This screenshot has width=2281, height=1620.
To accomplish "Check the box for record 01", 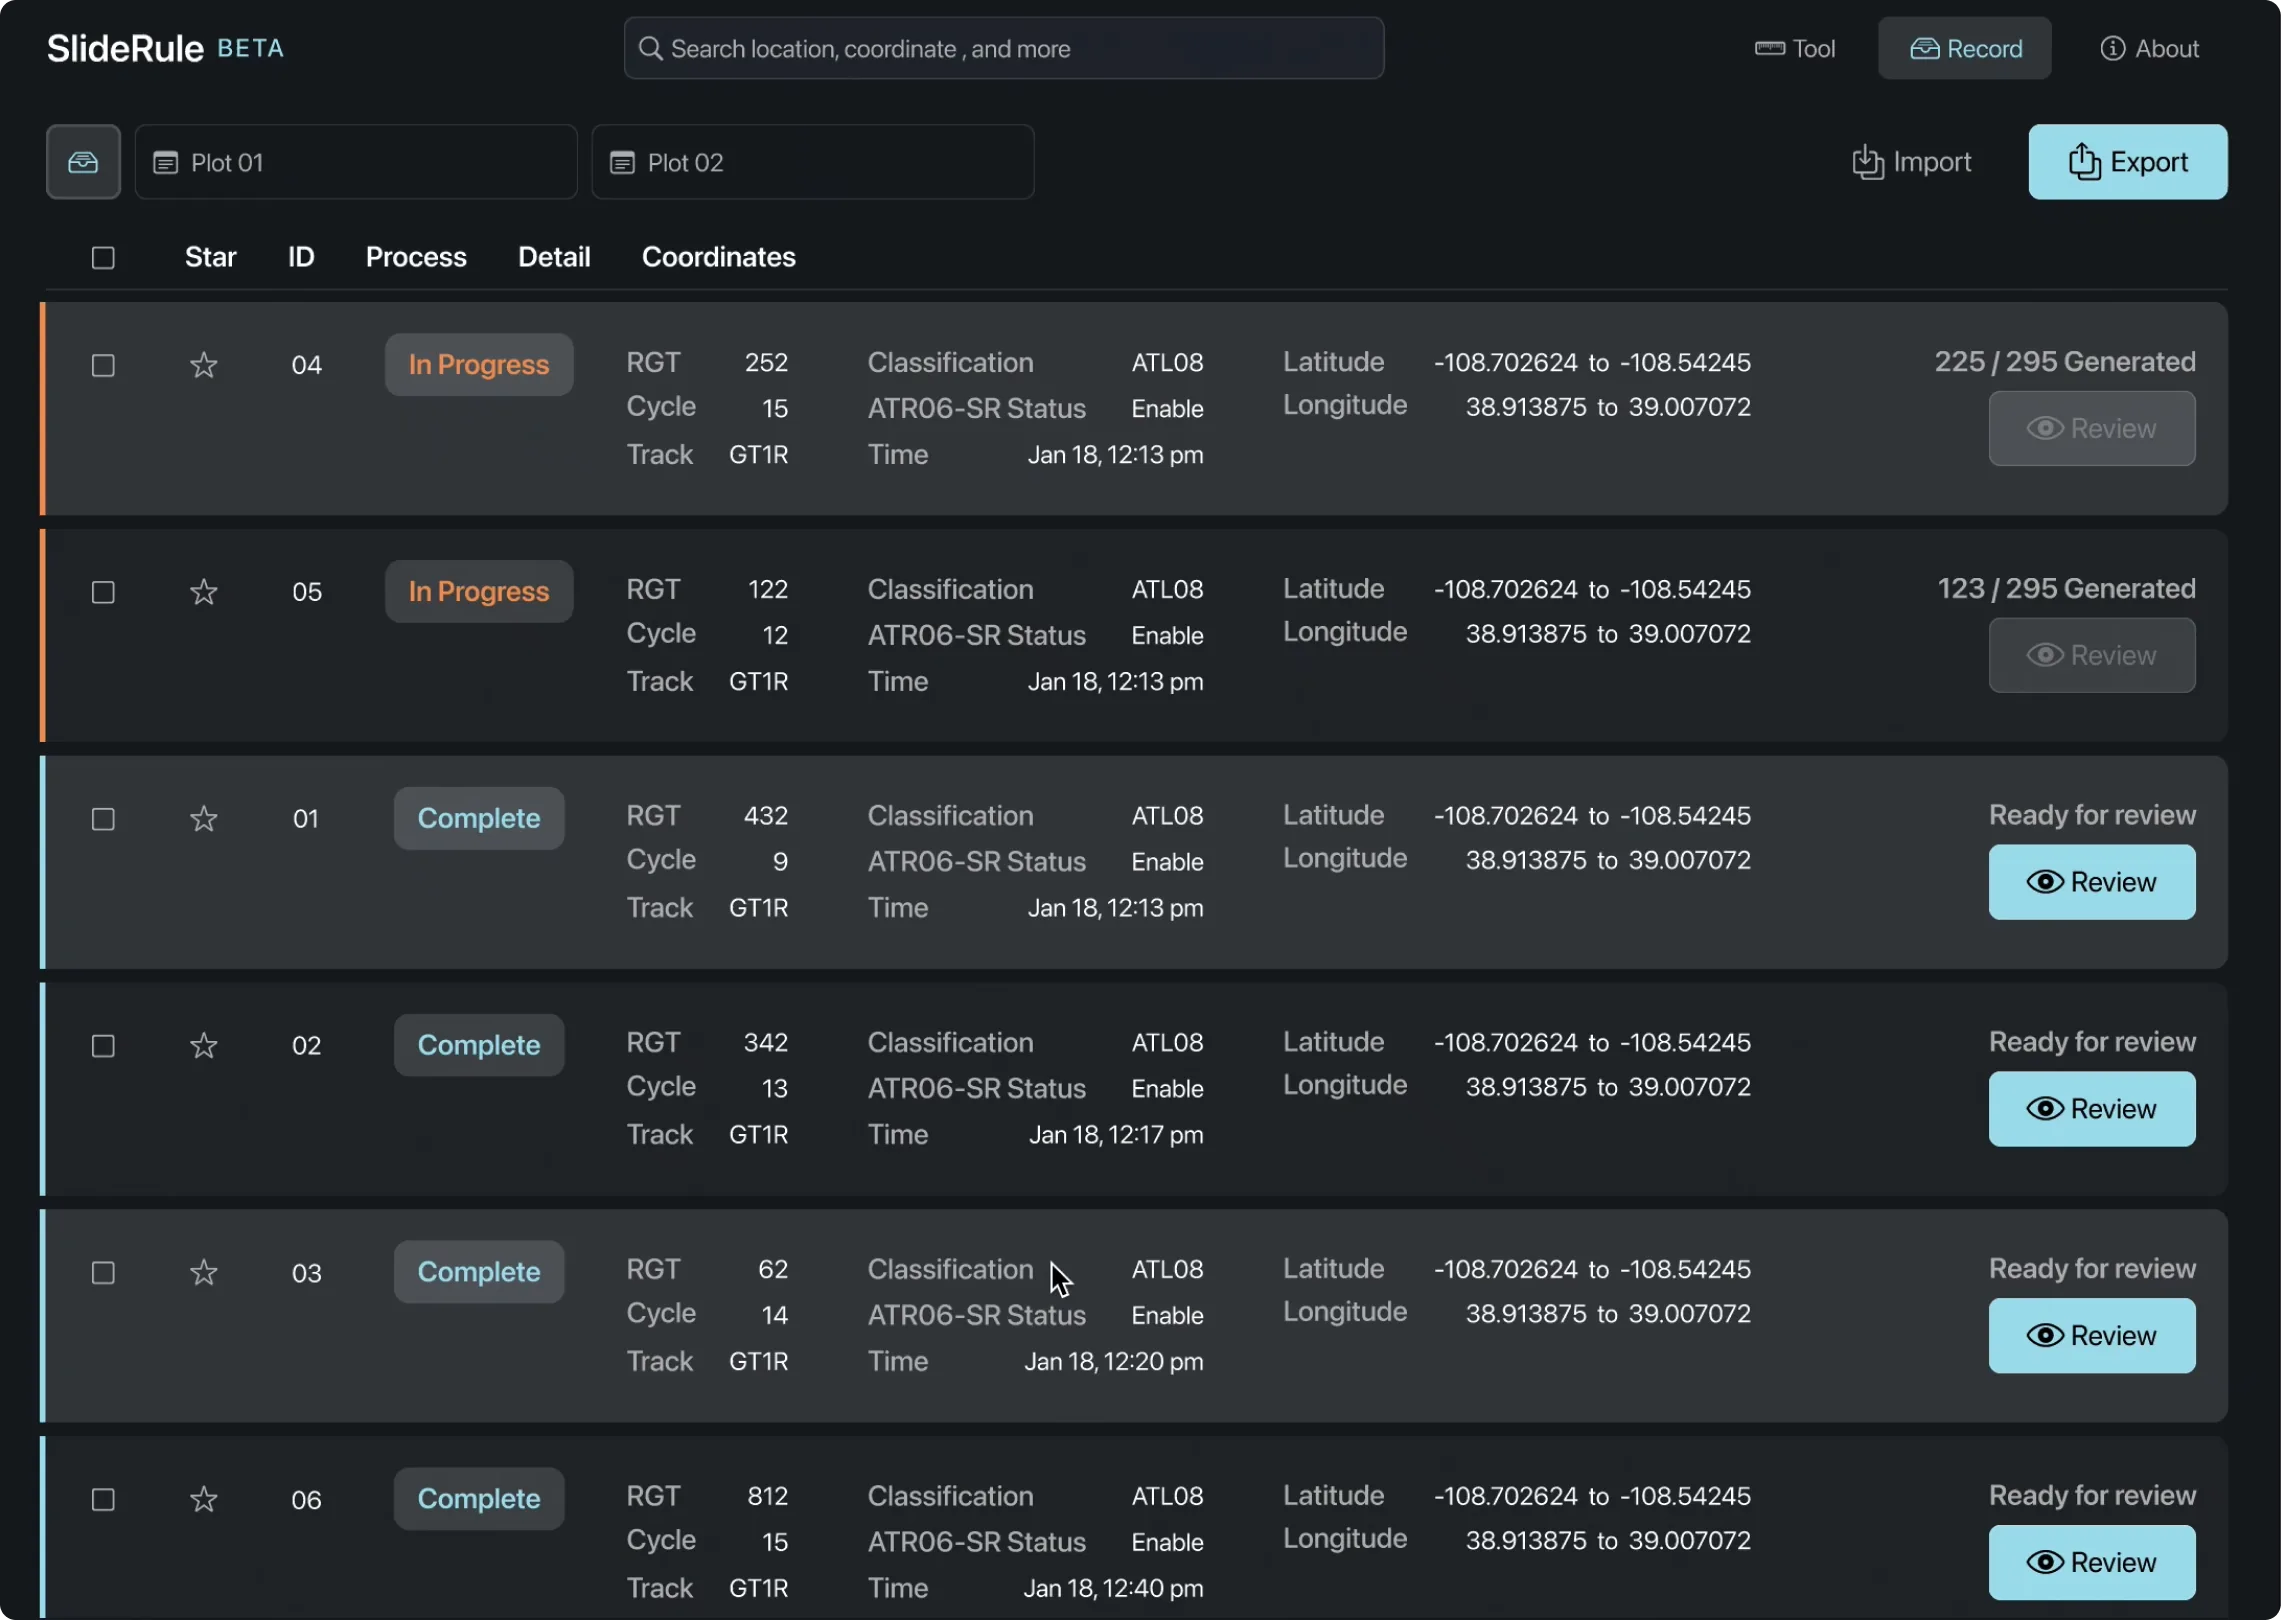I will coord(103,819).
